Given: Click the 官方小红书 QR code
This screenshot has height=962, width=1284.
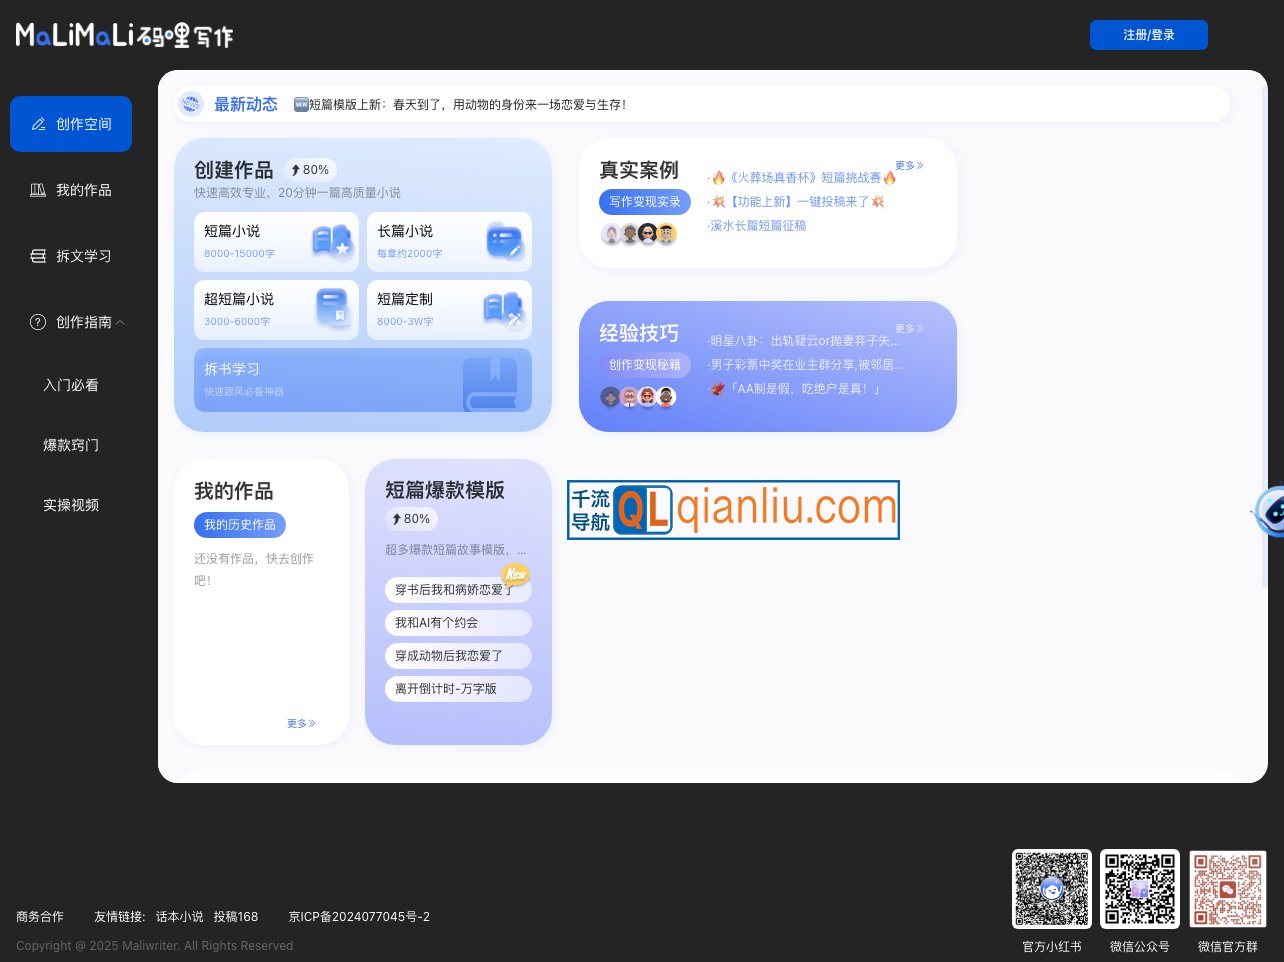Looking at the screenshot, I should [1051, 888].
